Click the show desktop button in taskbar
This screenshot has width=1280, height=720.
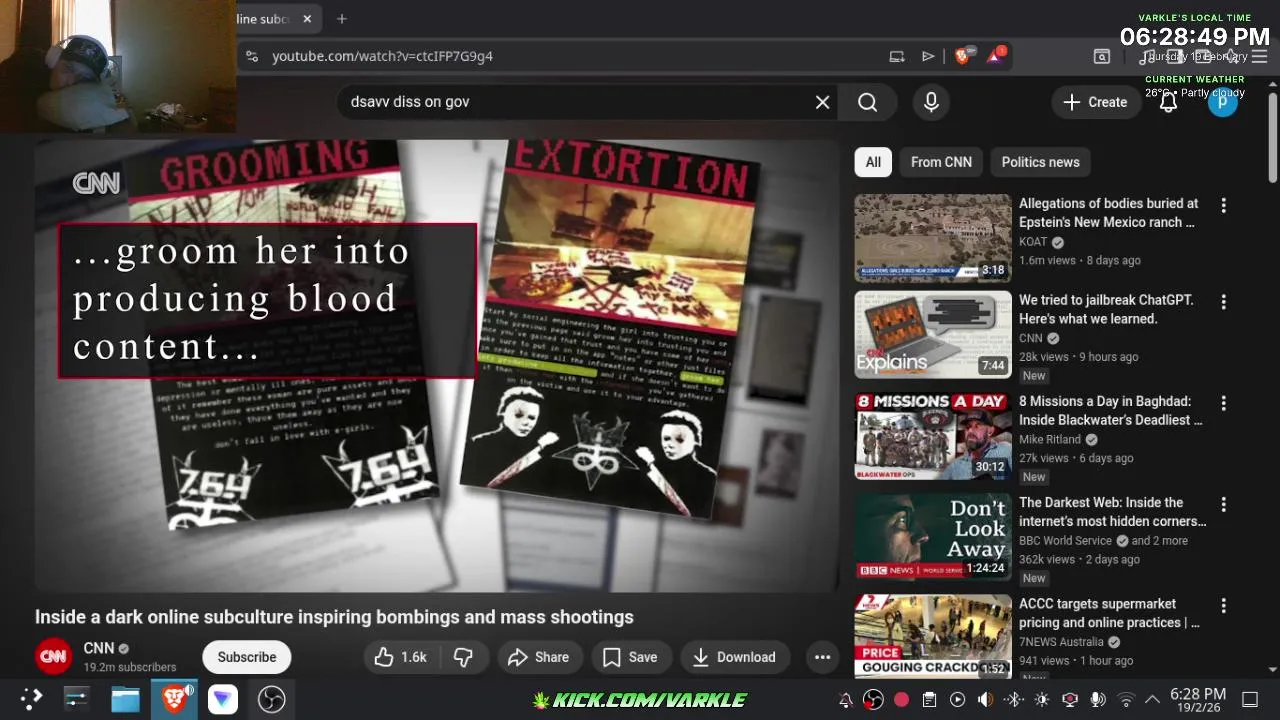pos(1250,700)
